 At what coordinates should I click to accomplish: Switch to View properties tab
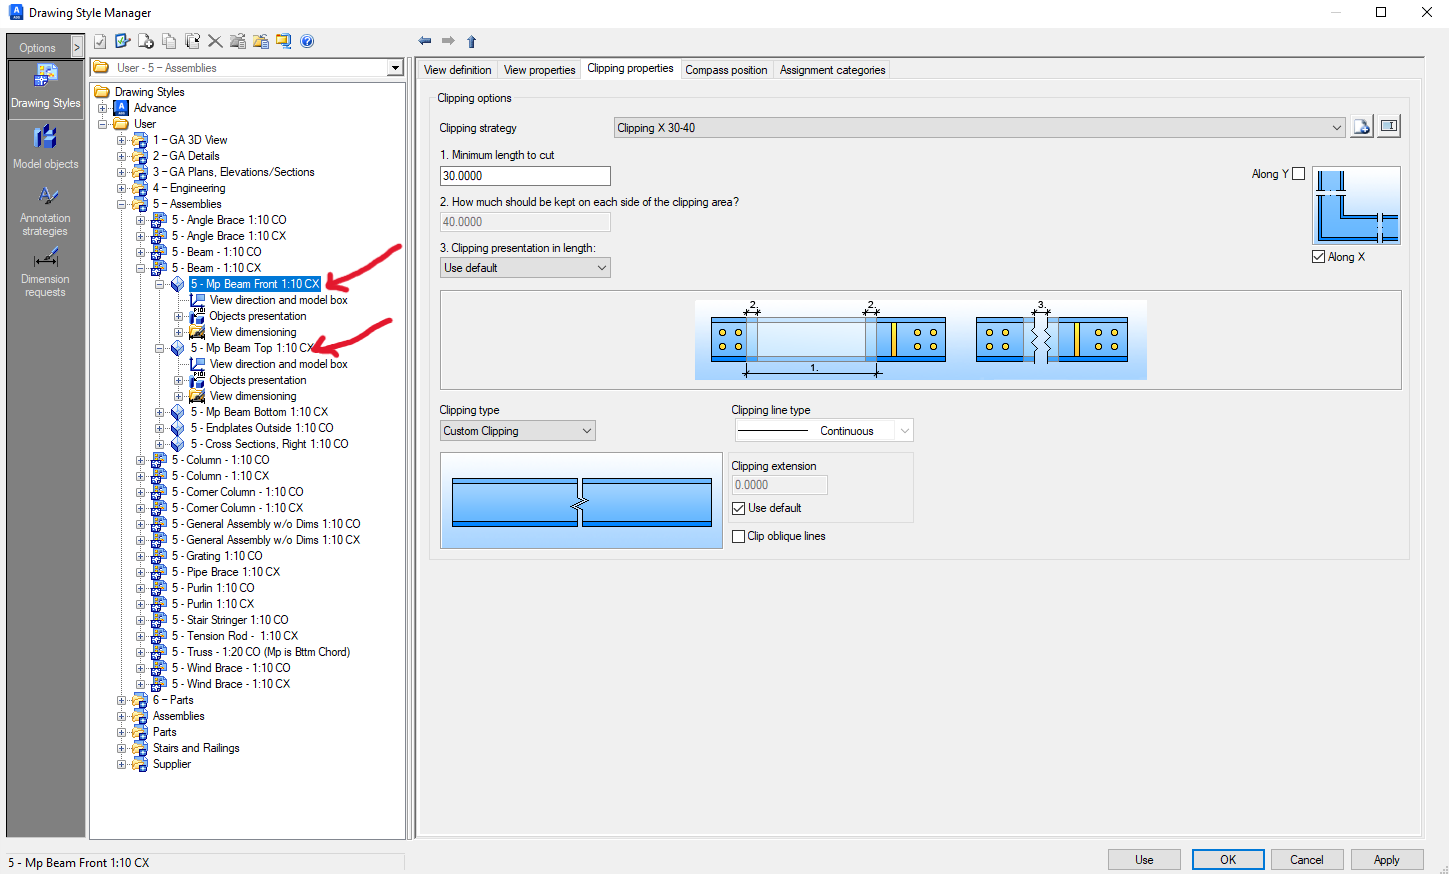click(539, 70)
